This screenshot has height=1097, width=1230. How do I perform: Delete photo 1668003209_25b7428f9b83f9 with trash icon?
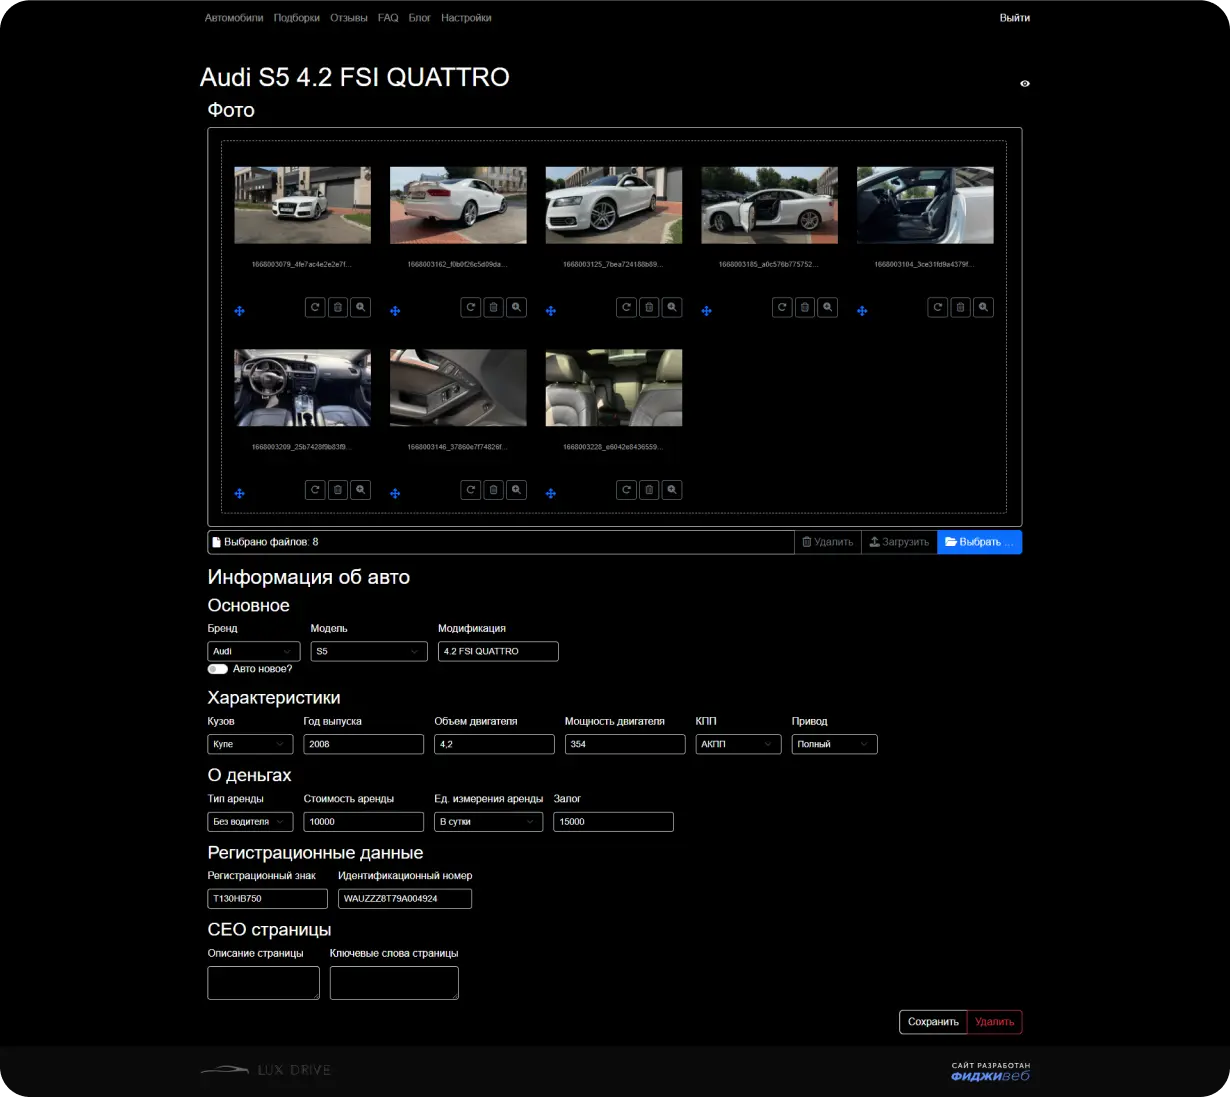[x=338, y=490]
